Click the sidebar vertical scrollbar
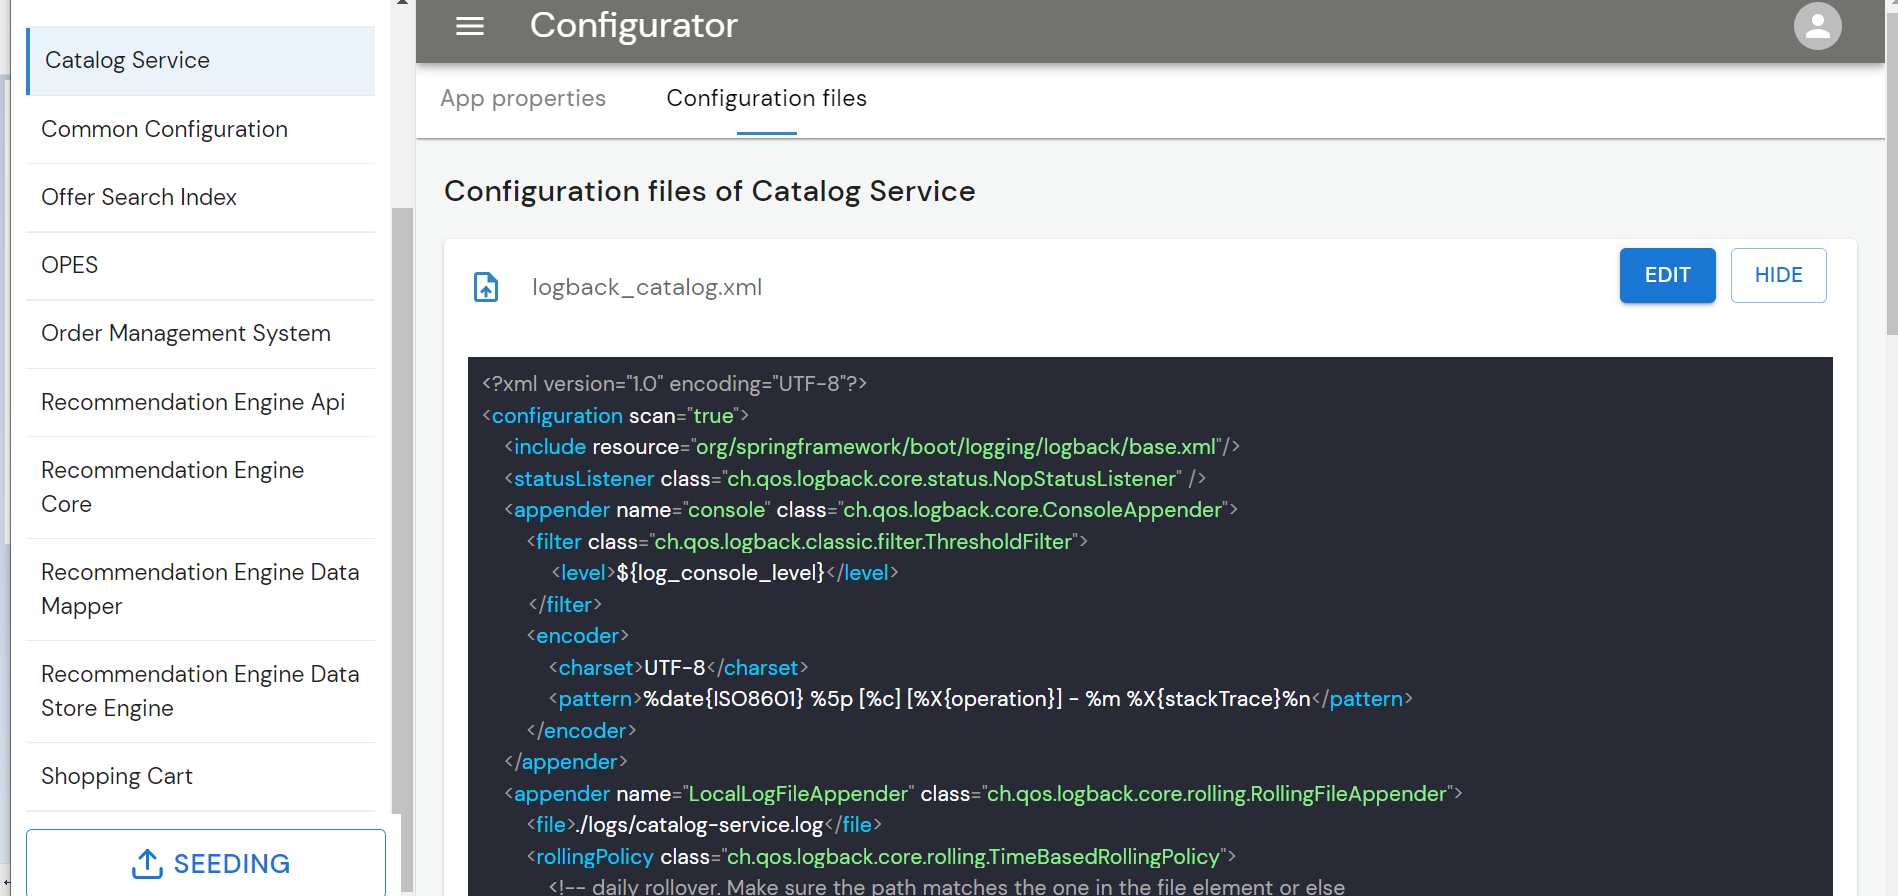Viewport: 1898px width, 896px height. point(402,500)
